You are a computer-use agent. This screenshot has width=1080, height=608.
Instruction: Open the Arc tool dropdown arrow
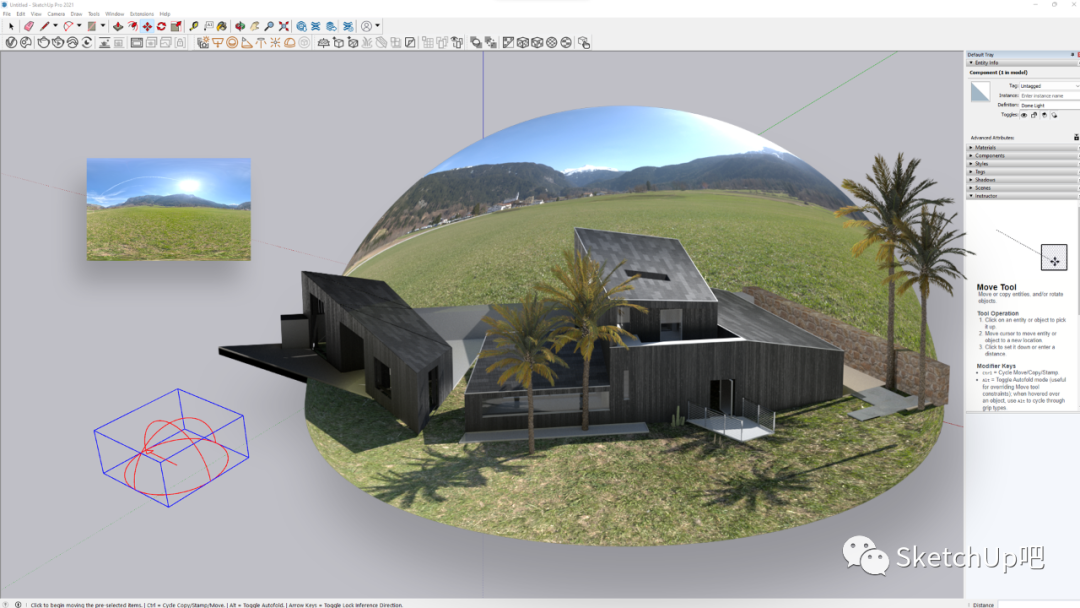click(79, 26)
